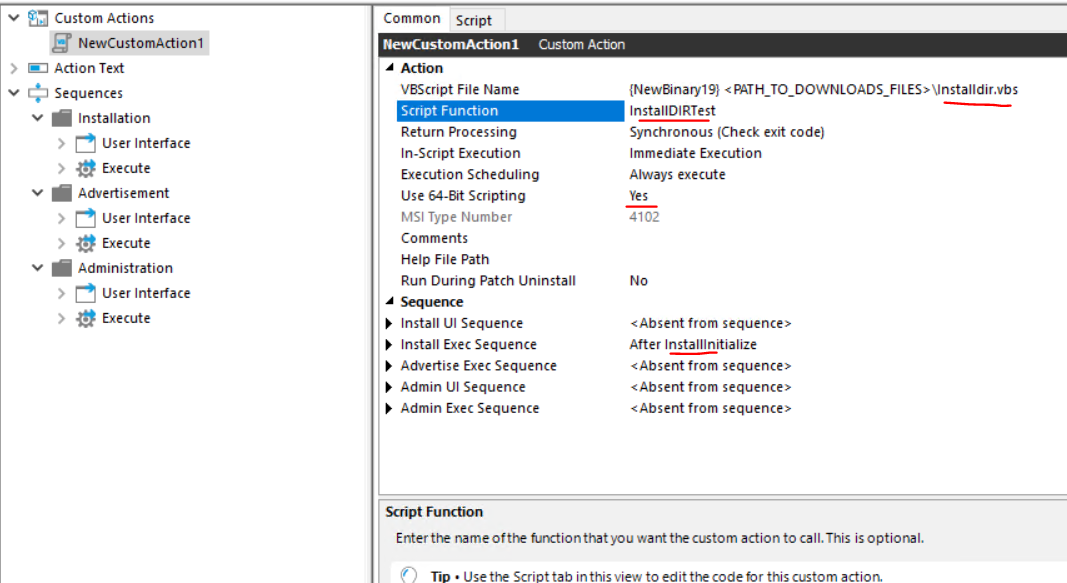Switch to the Script tab
Image resolution: width=1067 pixels, height=583 pixels.
[x=473, y=20]
